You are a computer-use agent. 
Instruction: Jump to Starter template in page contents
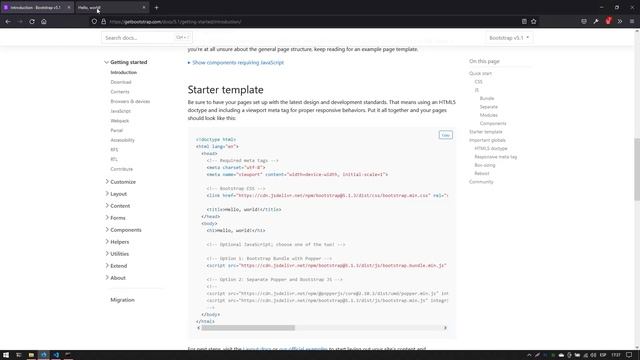pos(486,132)
